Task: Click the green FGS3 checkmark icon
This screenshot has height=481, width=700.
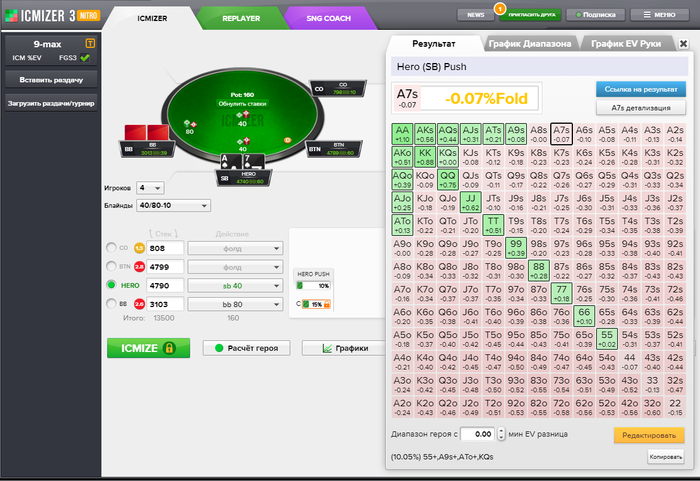Action: click(85, 58)
